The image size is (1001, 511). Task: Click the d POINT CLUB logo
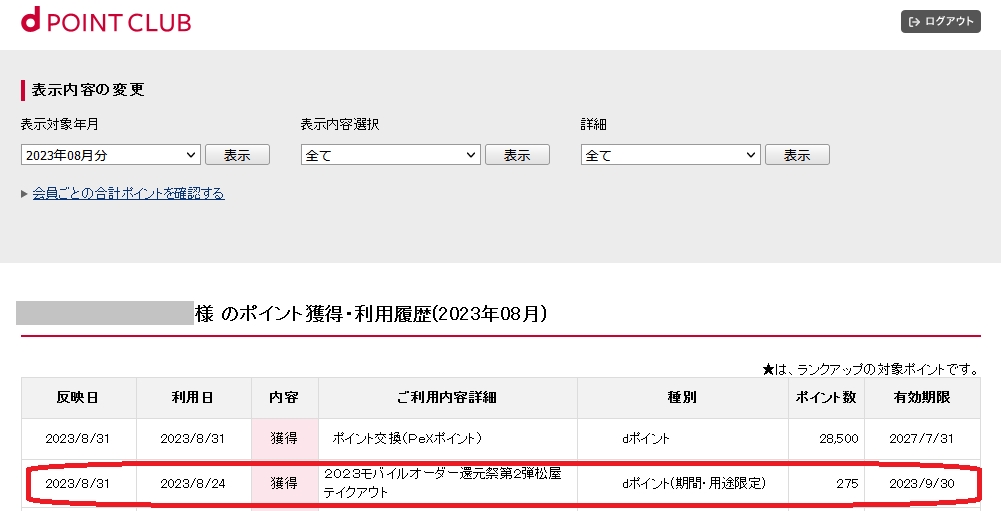[106, 20]
